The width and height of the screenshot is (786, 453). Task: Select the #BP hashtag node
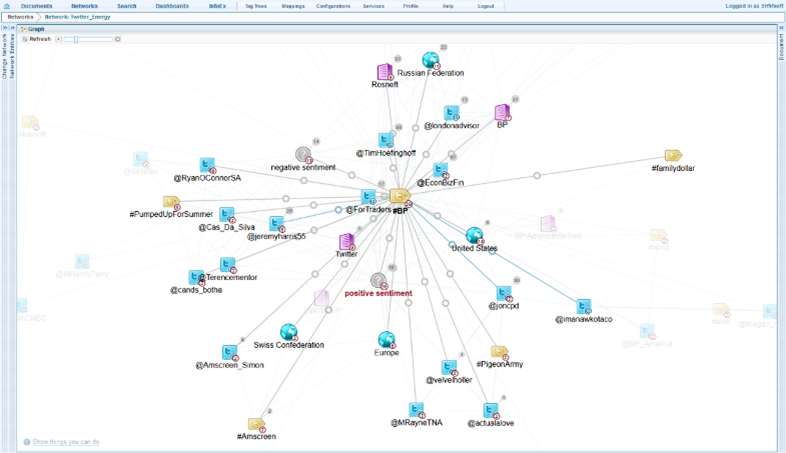pyautogui.click(x=400, y=196)
